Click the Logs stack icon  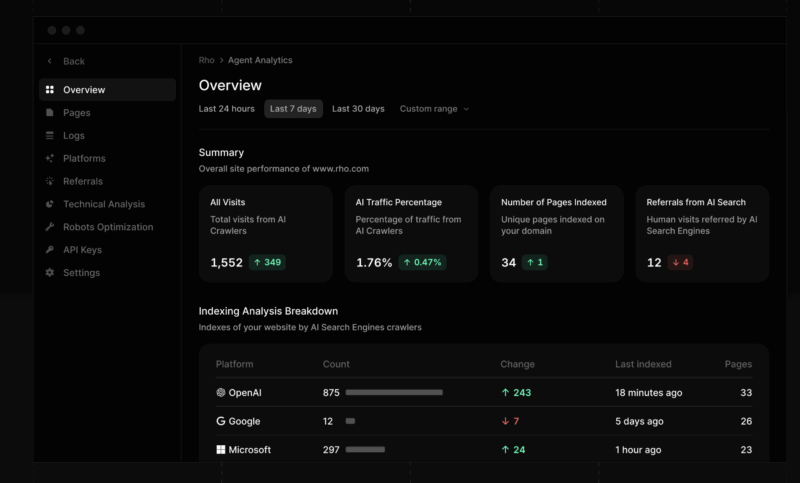(50, 136)
